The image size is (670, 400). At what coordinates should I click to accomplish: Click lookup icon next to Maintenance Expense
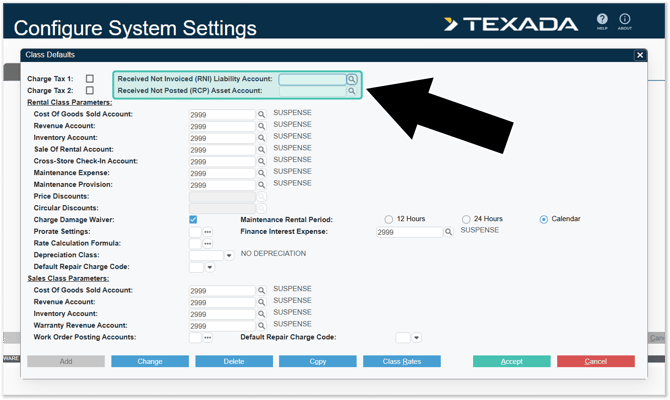click(x=262, y=173)
